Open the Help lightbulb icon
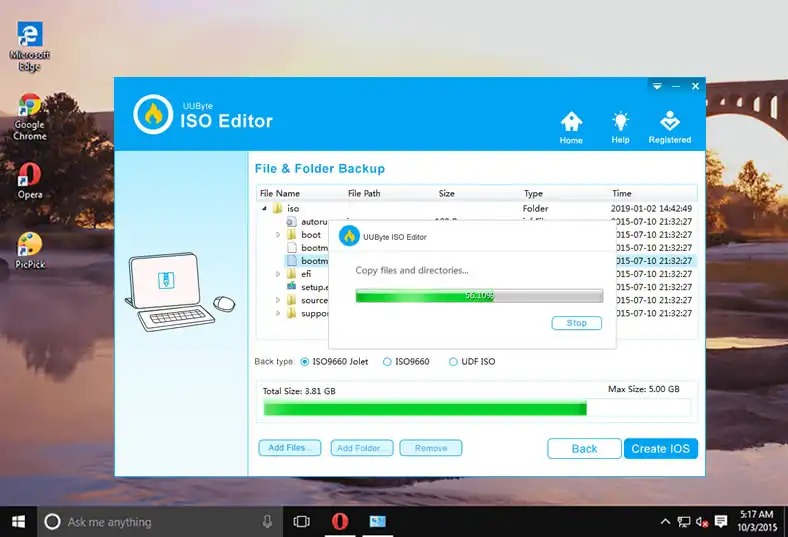 tap(620, 128)
